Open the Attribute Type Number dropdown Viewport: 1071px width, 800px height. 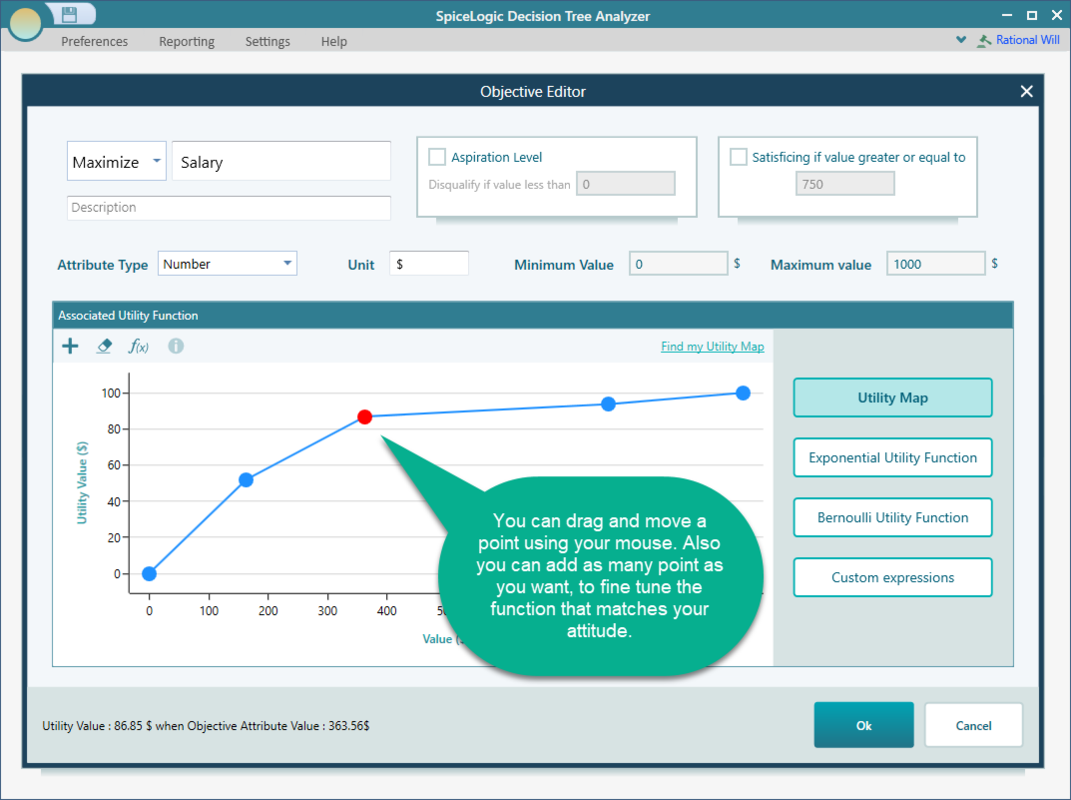click(x=227, y=264)
